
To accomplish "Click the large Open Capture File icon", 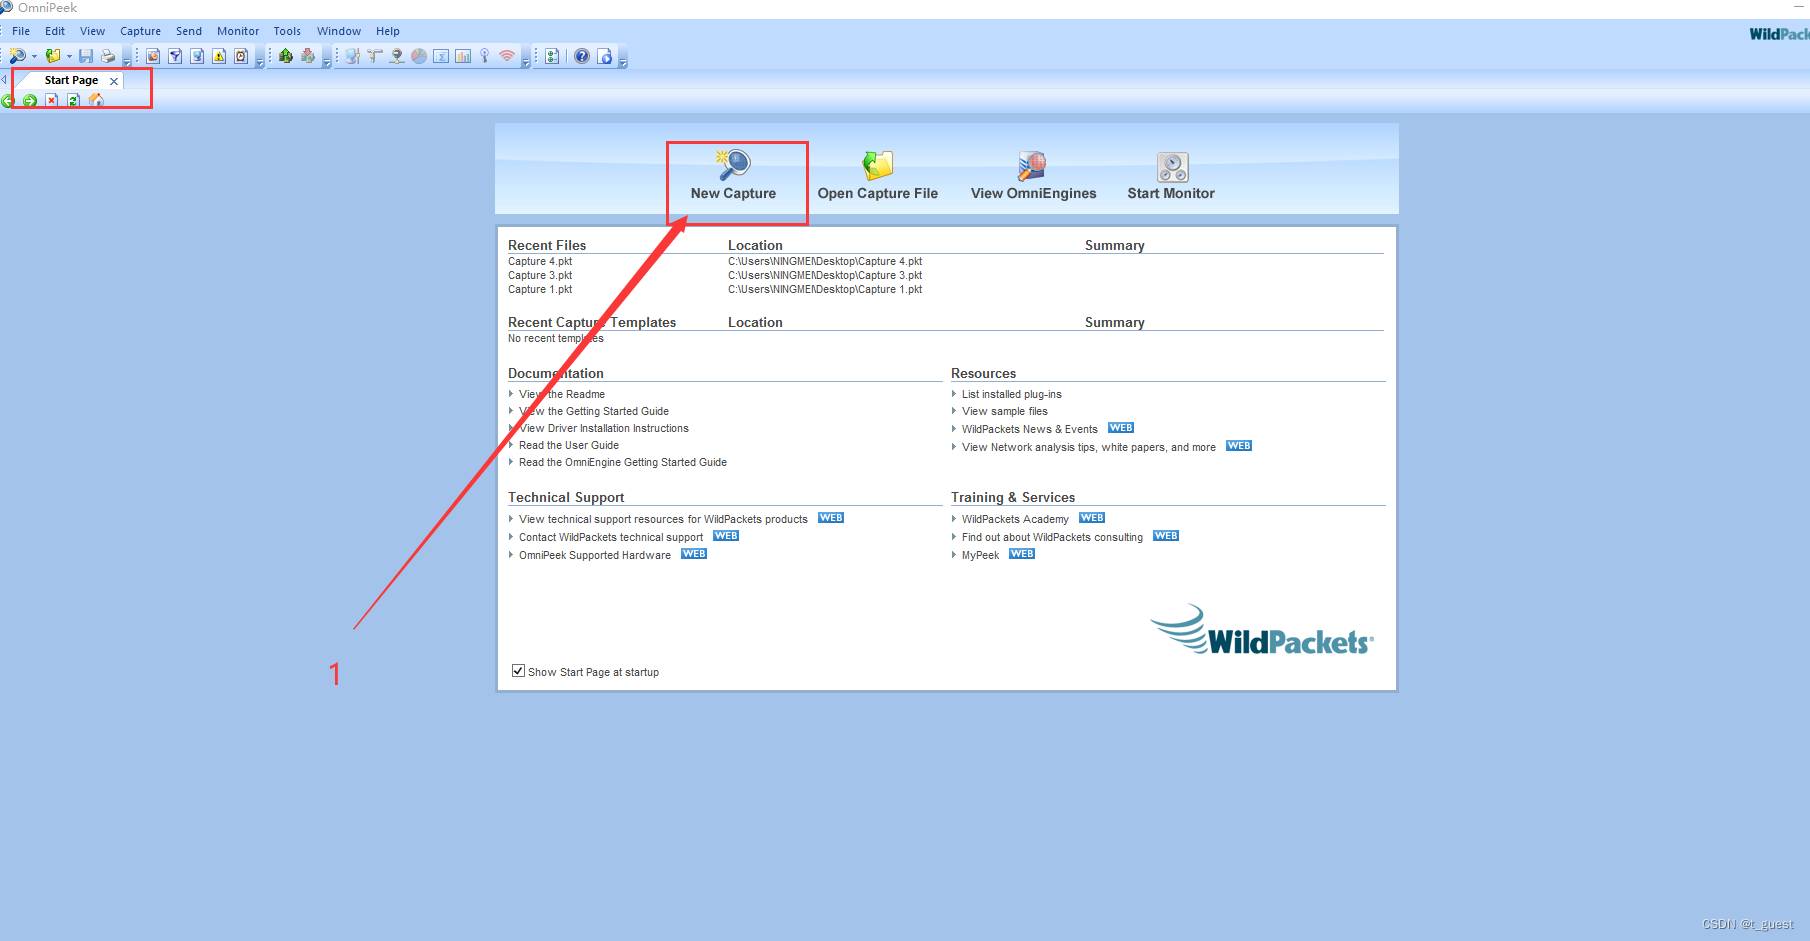I will (878, 166).
